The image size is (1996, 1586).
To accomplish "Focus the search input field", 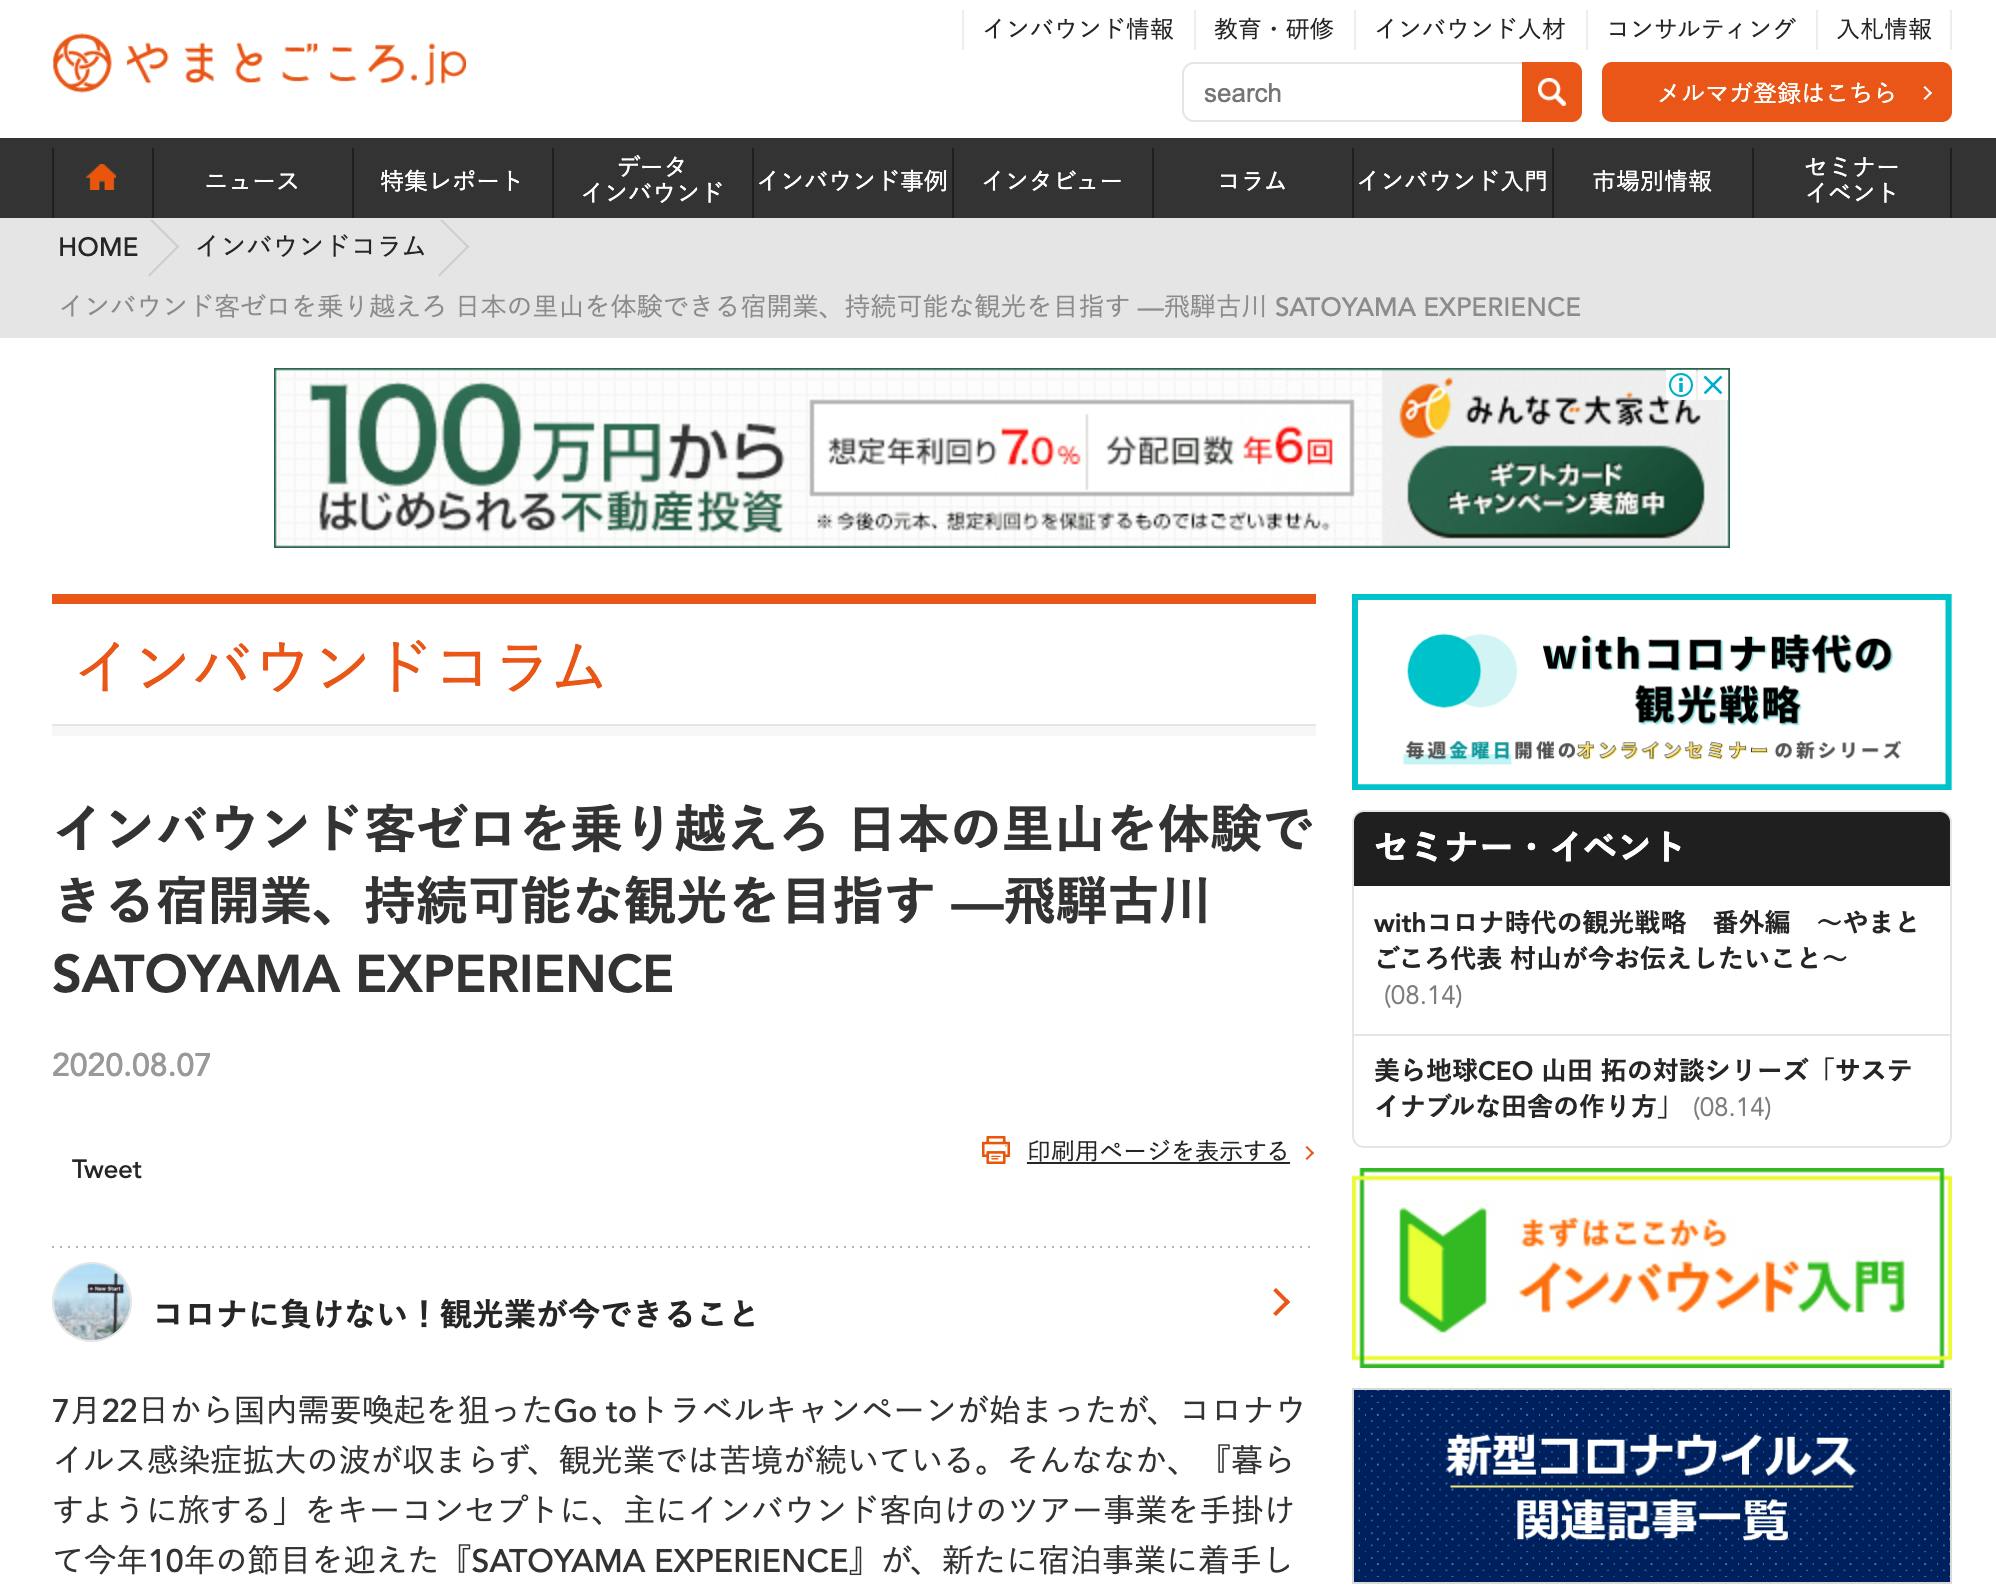I will (x=1352, y=92).
